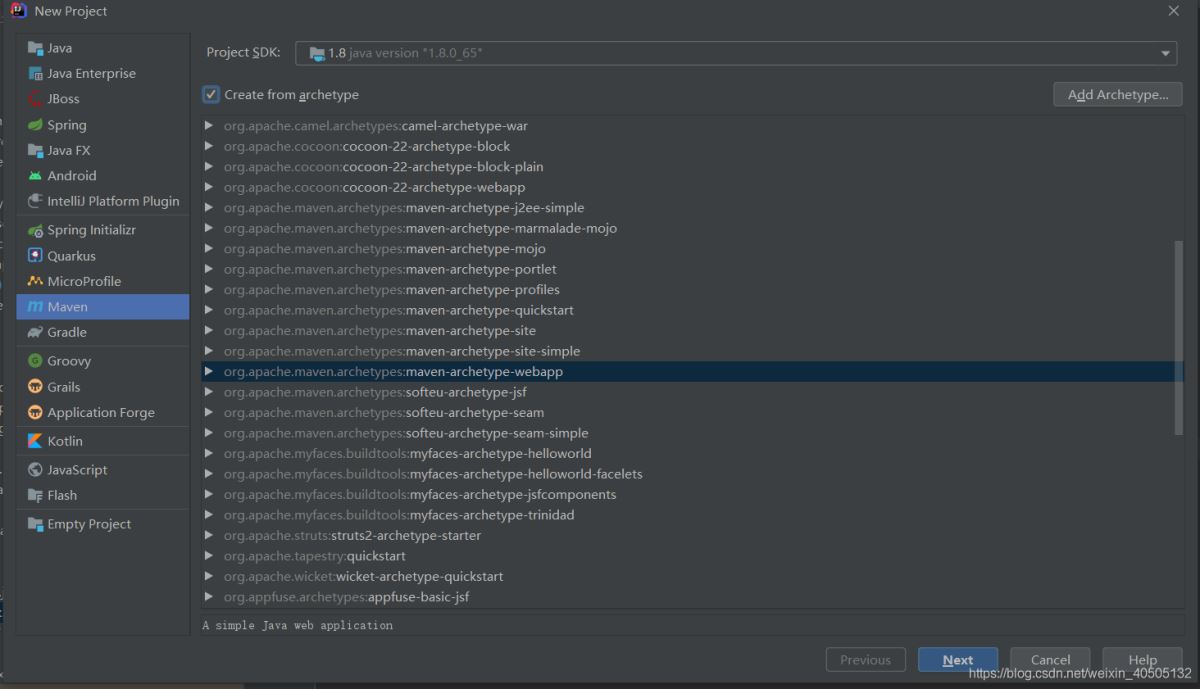Select Android project type
Image resolution: width=1200 pixels, height=689 pixels.
tap(103, 176)
